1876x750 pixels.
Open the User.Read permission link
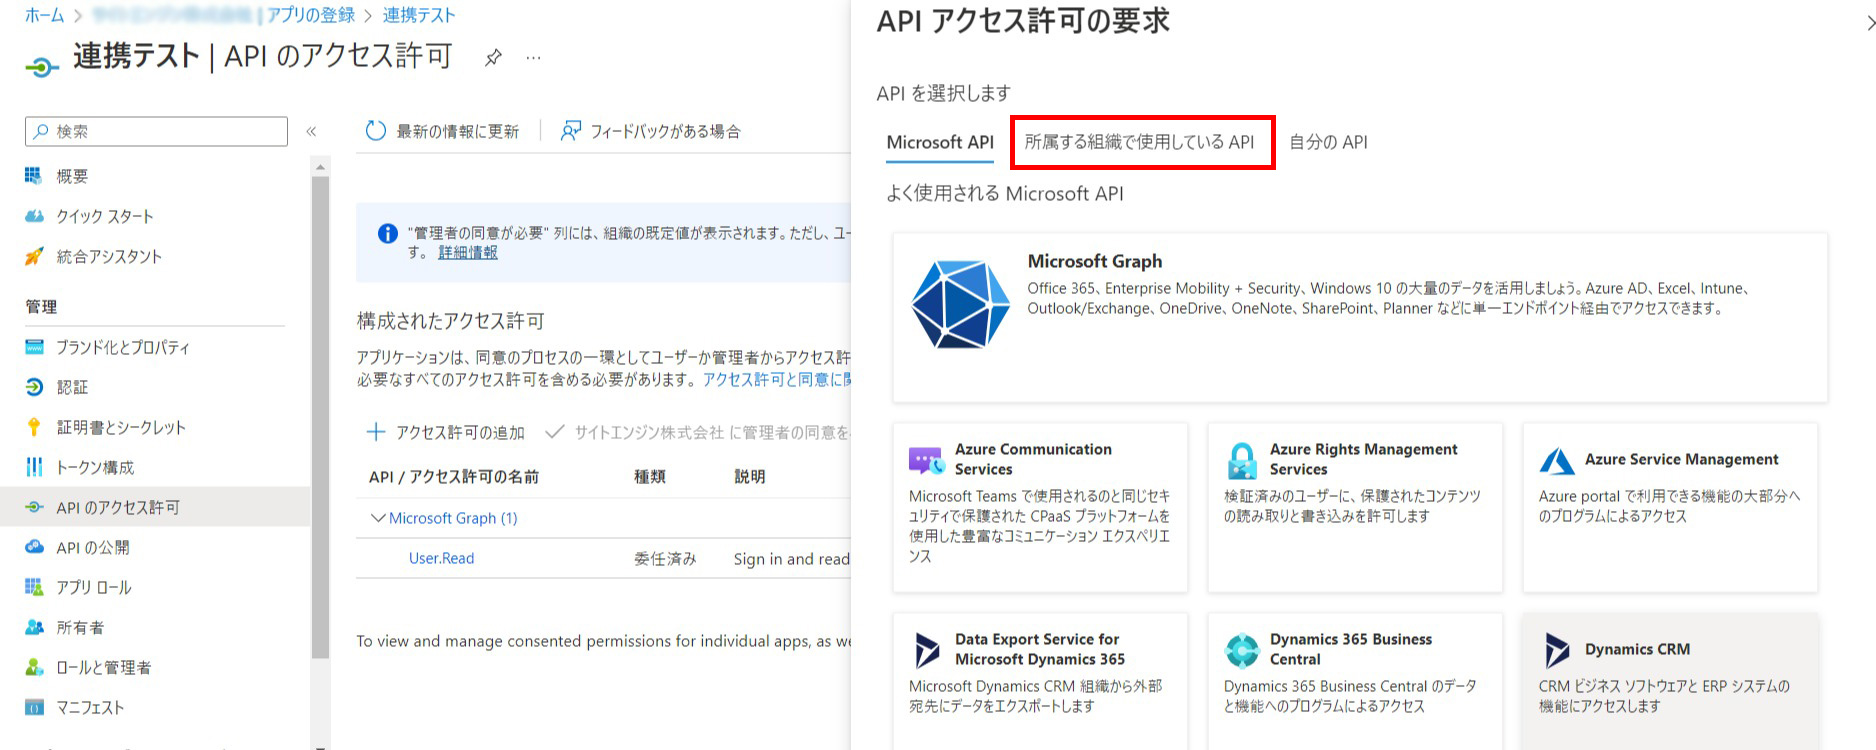click(x=441, y=558)
